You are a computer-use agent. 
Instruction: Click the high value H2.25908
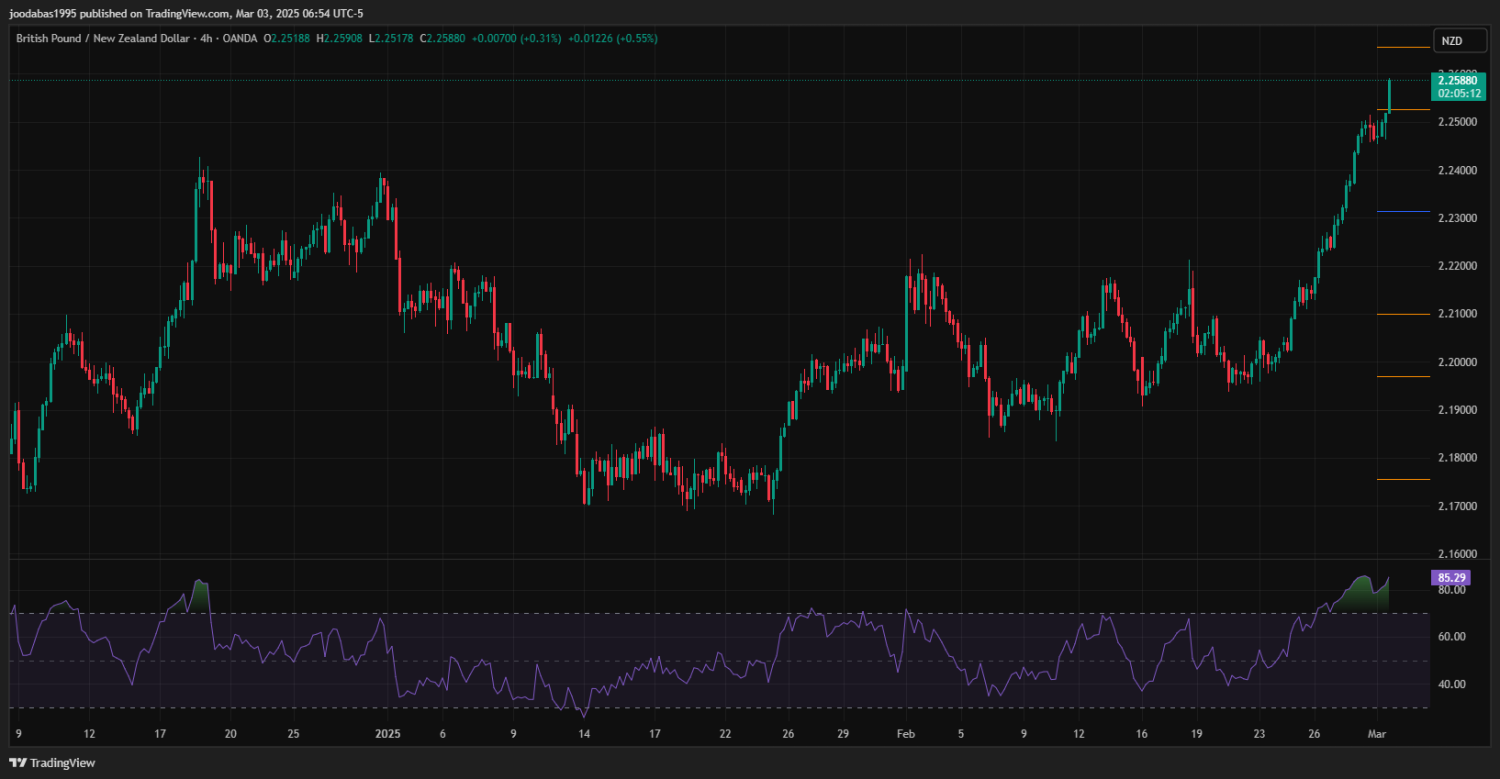(x=340, y=38)
